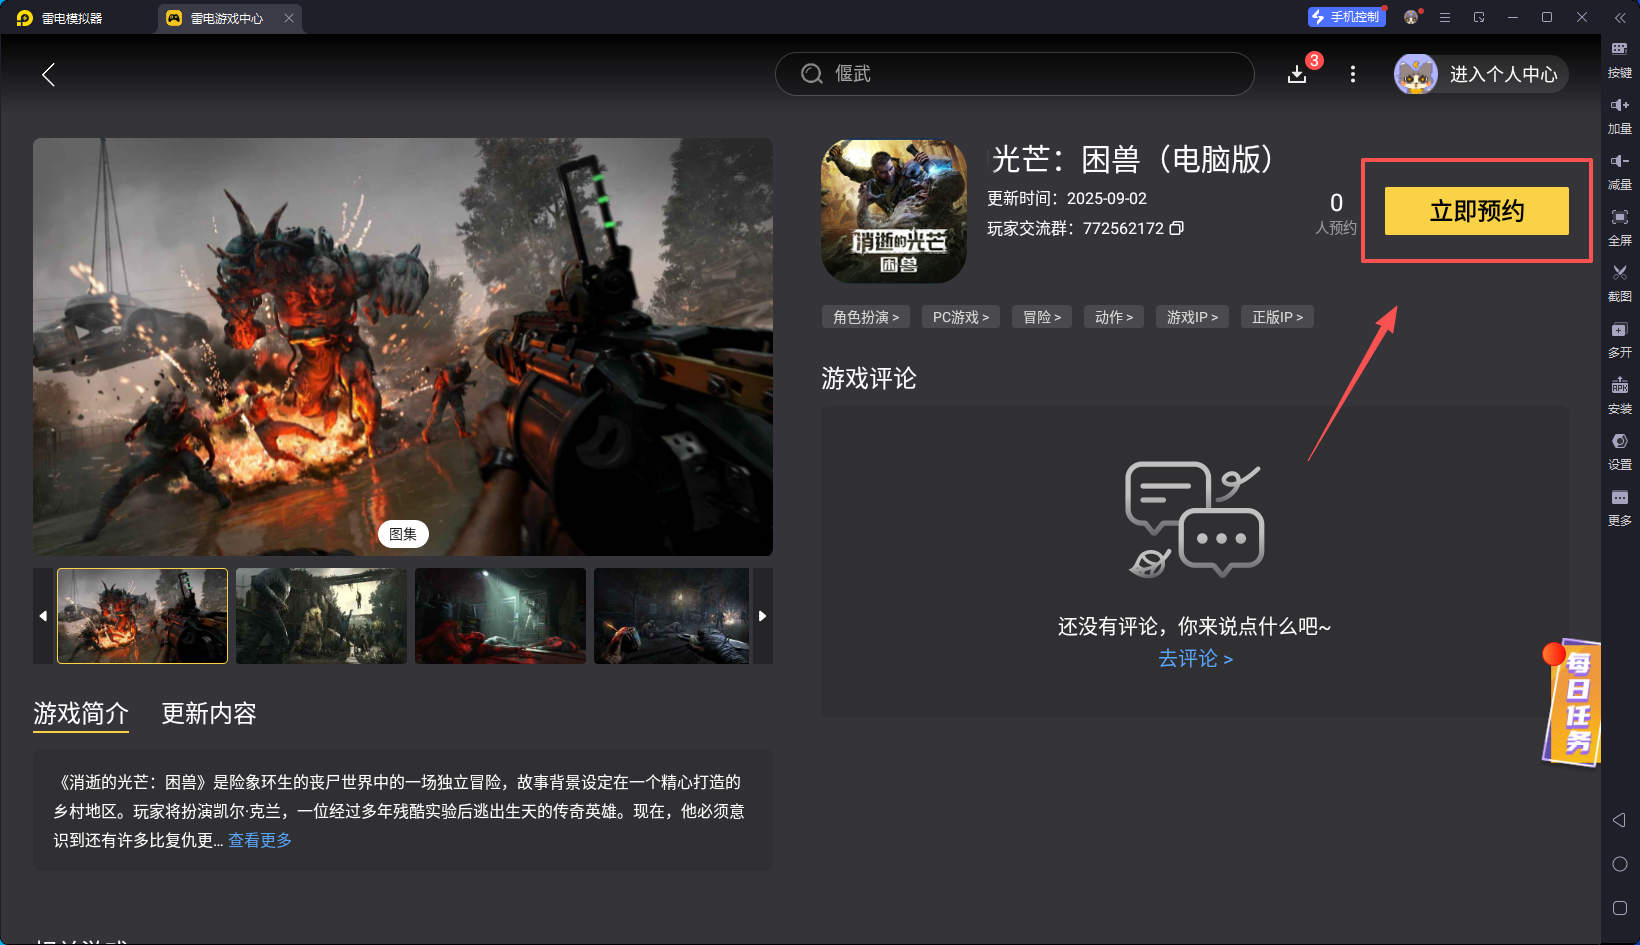Open the 角色扮演 category tag
Image resolution: width=1640 pixels, height=945 pixels.
(866, 317)
